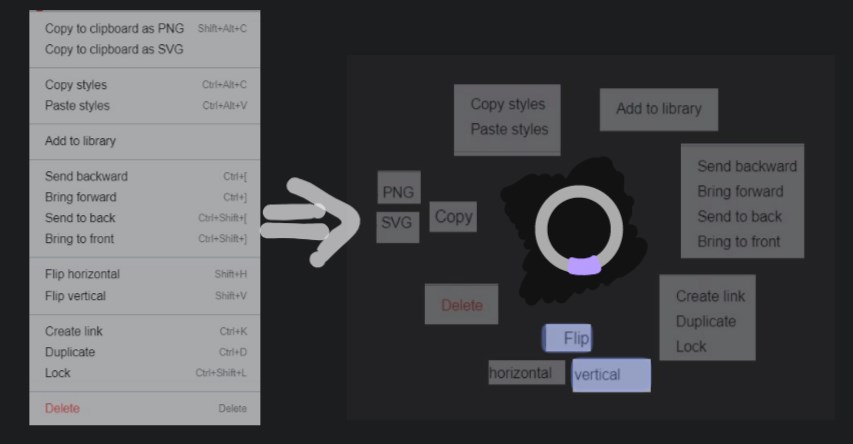Choose 'Copy to clipboard as PNG' in context menu

click(x=145, y=28)
